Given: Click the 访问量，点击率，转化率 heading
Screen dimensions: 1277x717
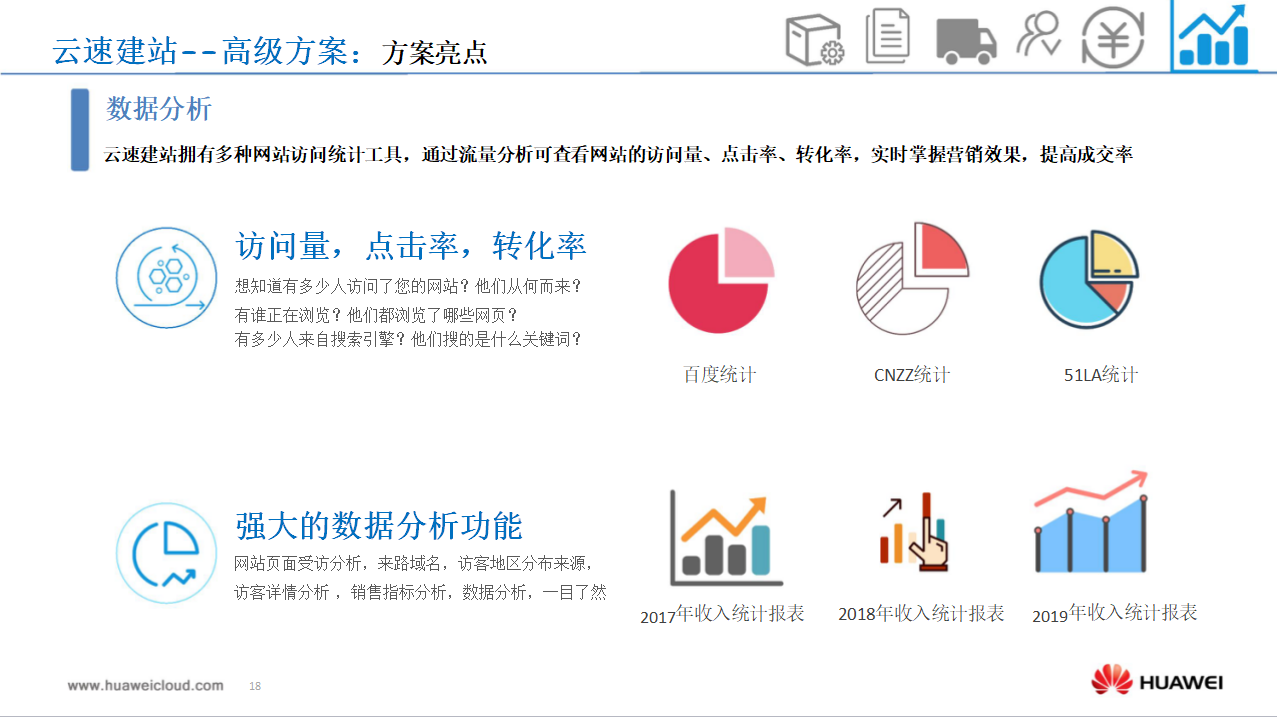Looking at the screenshot, I should pos(410,246).
